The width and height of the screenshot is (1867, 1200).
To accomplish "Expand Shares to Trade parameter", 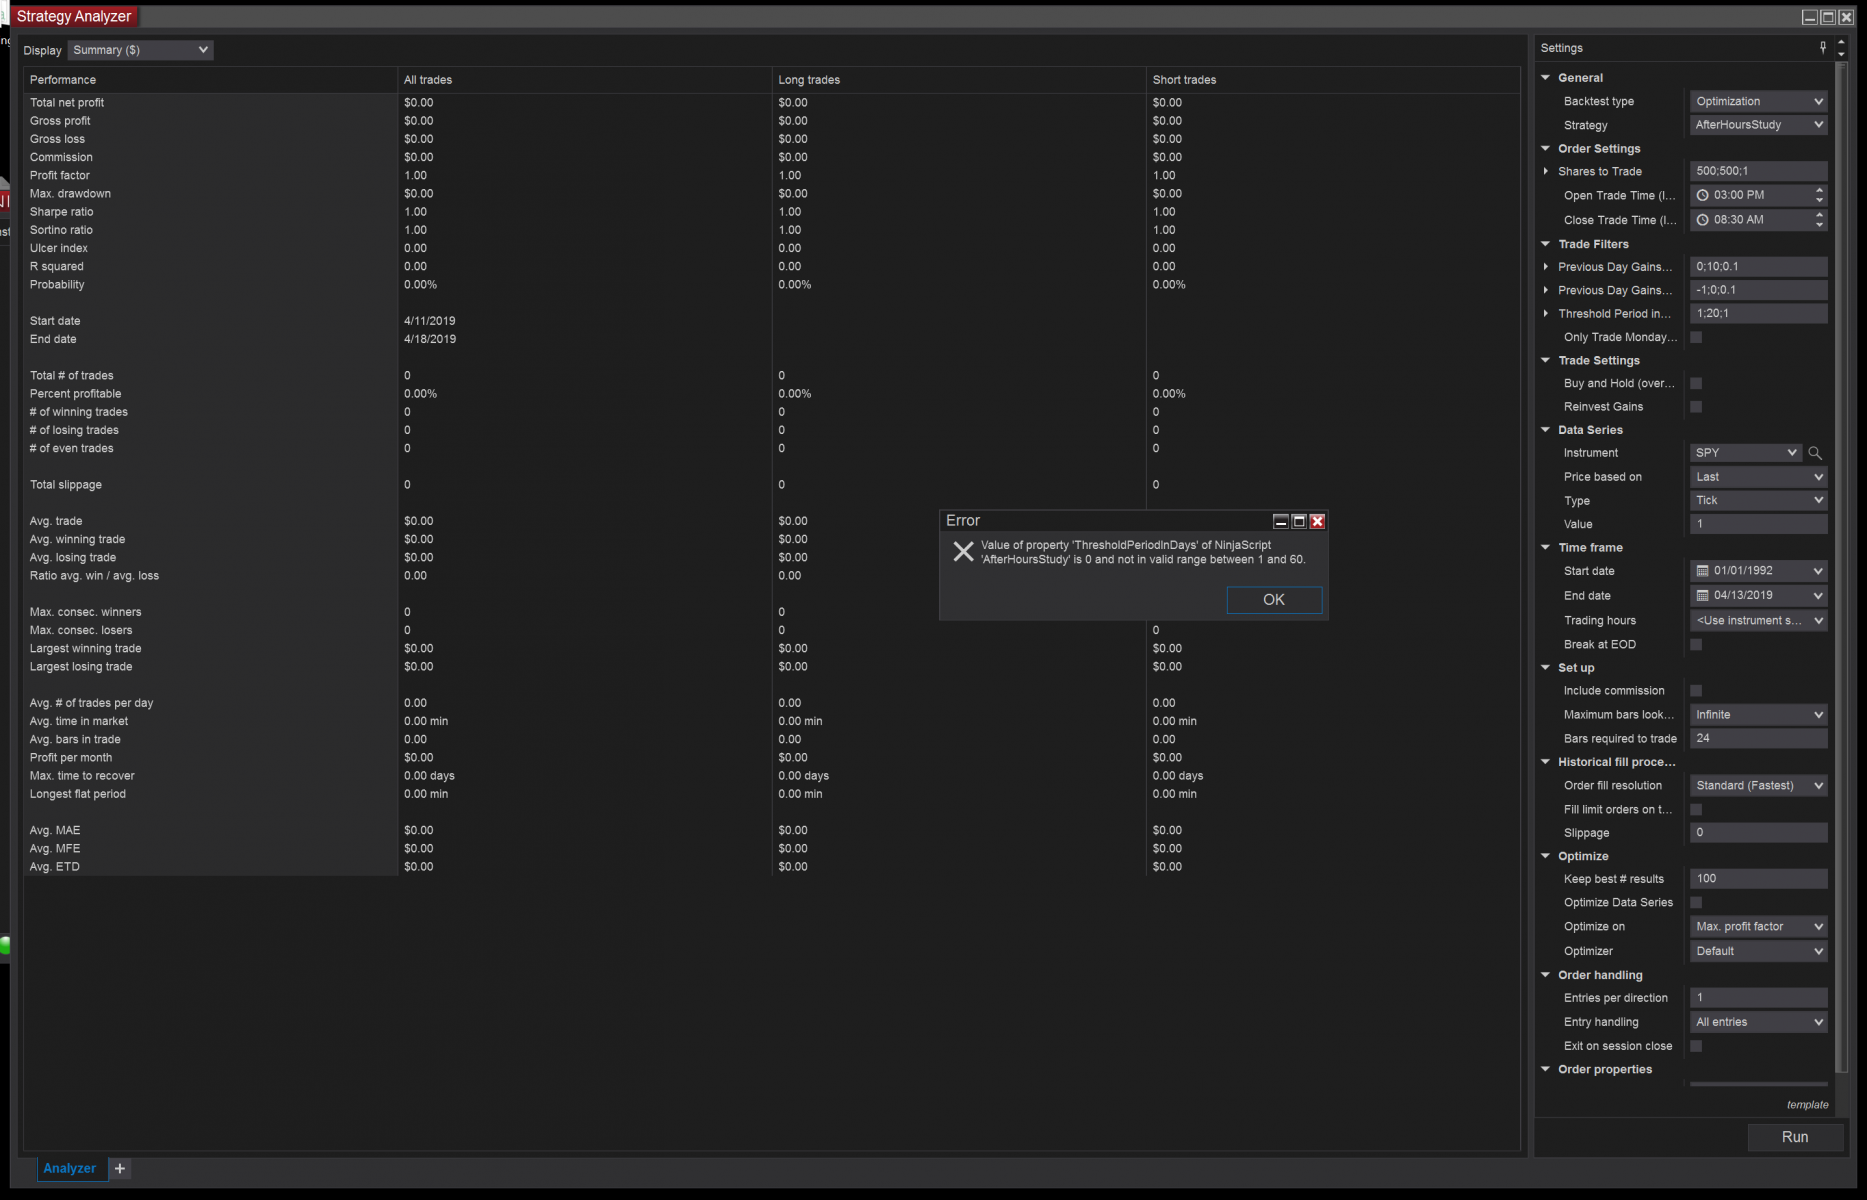I will (x=1546, y=171).
